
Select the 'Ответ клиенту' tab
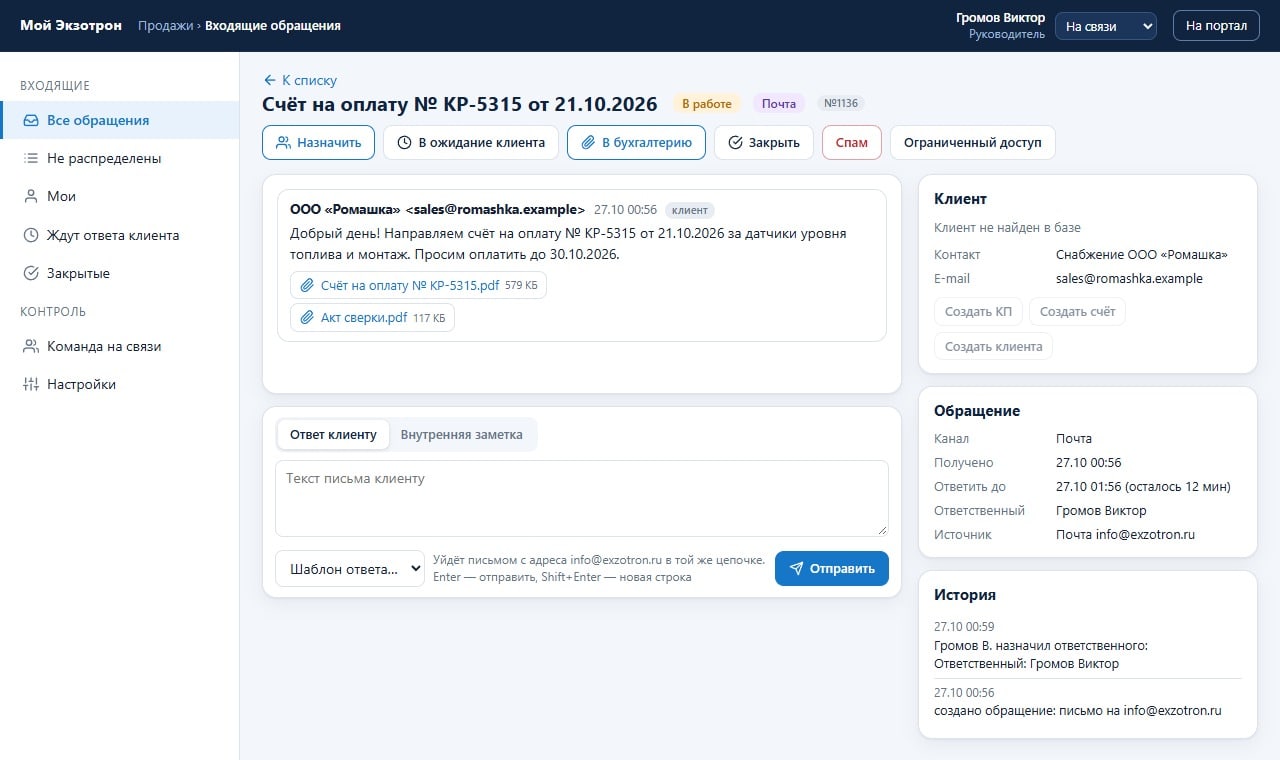pyautogui.click(x=333, y=434)
